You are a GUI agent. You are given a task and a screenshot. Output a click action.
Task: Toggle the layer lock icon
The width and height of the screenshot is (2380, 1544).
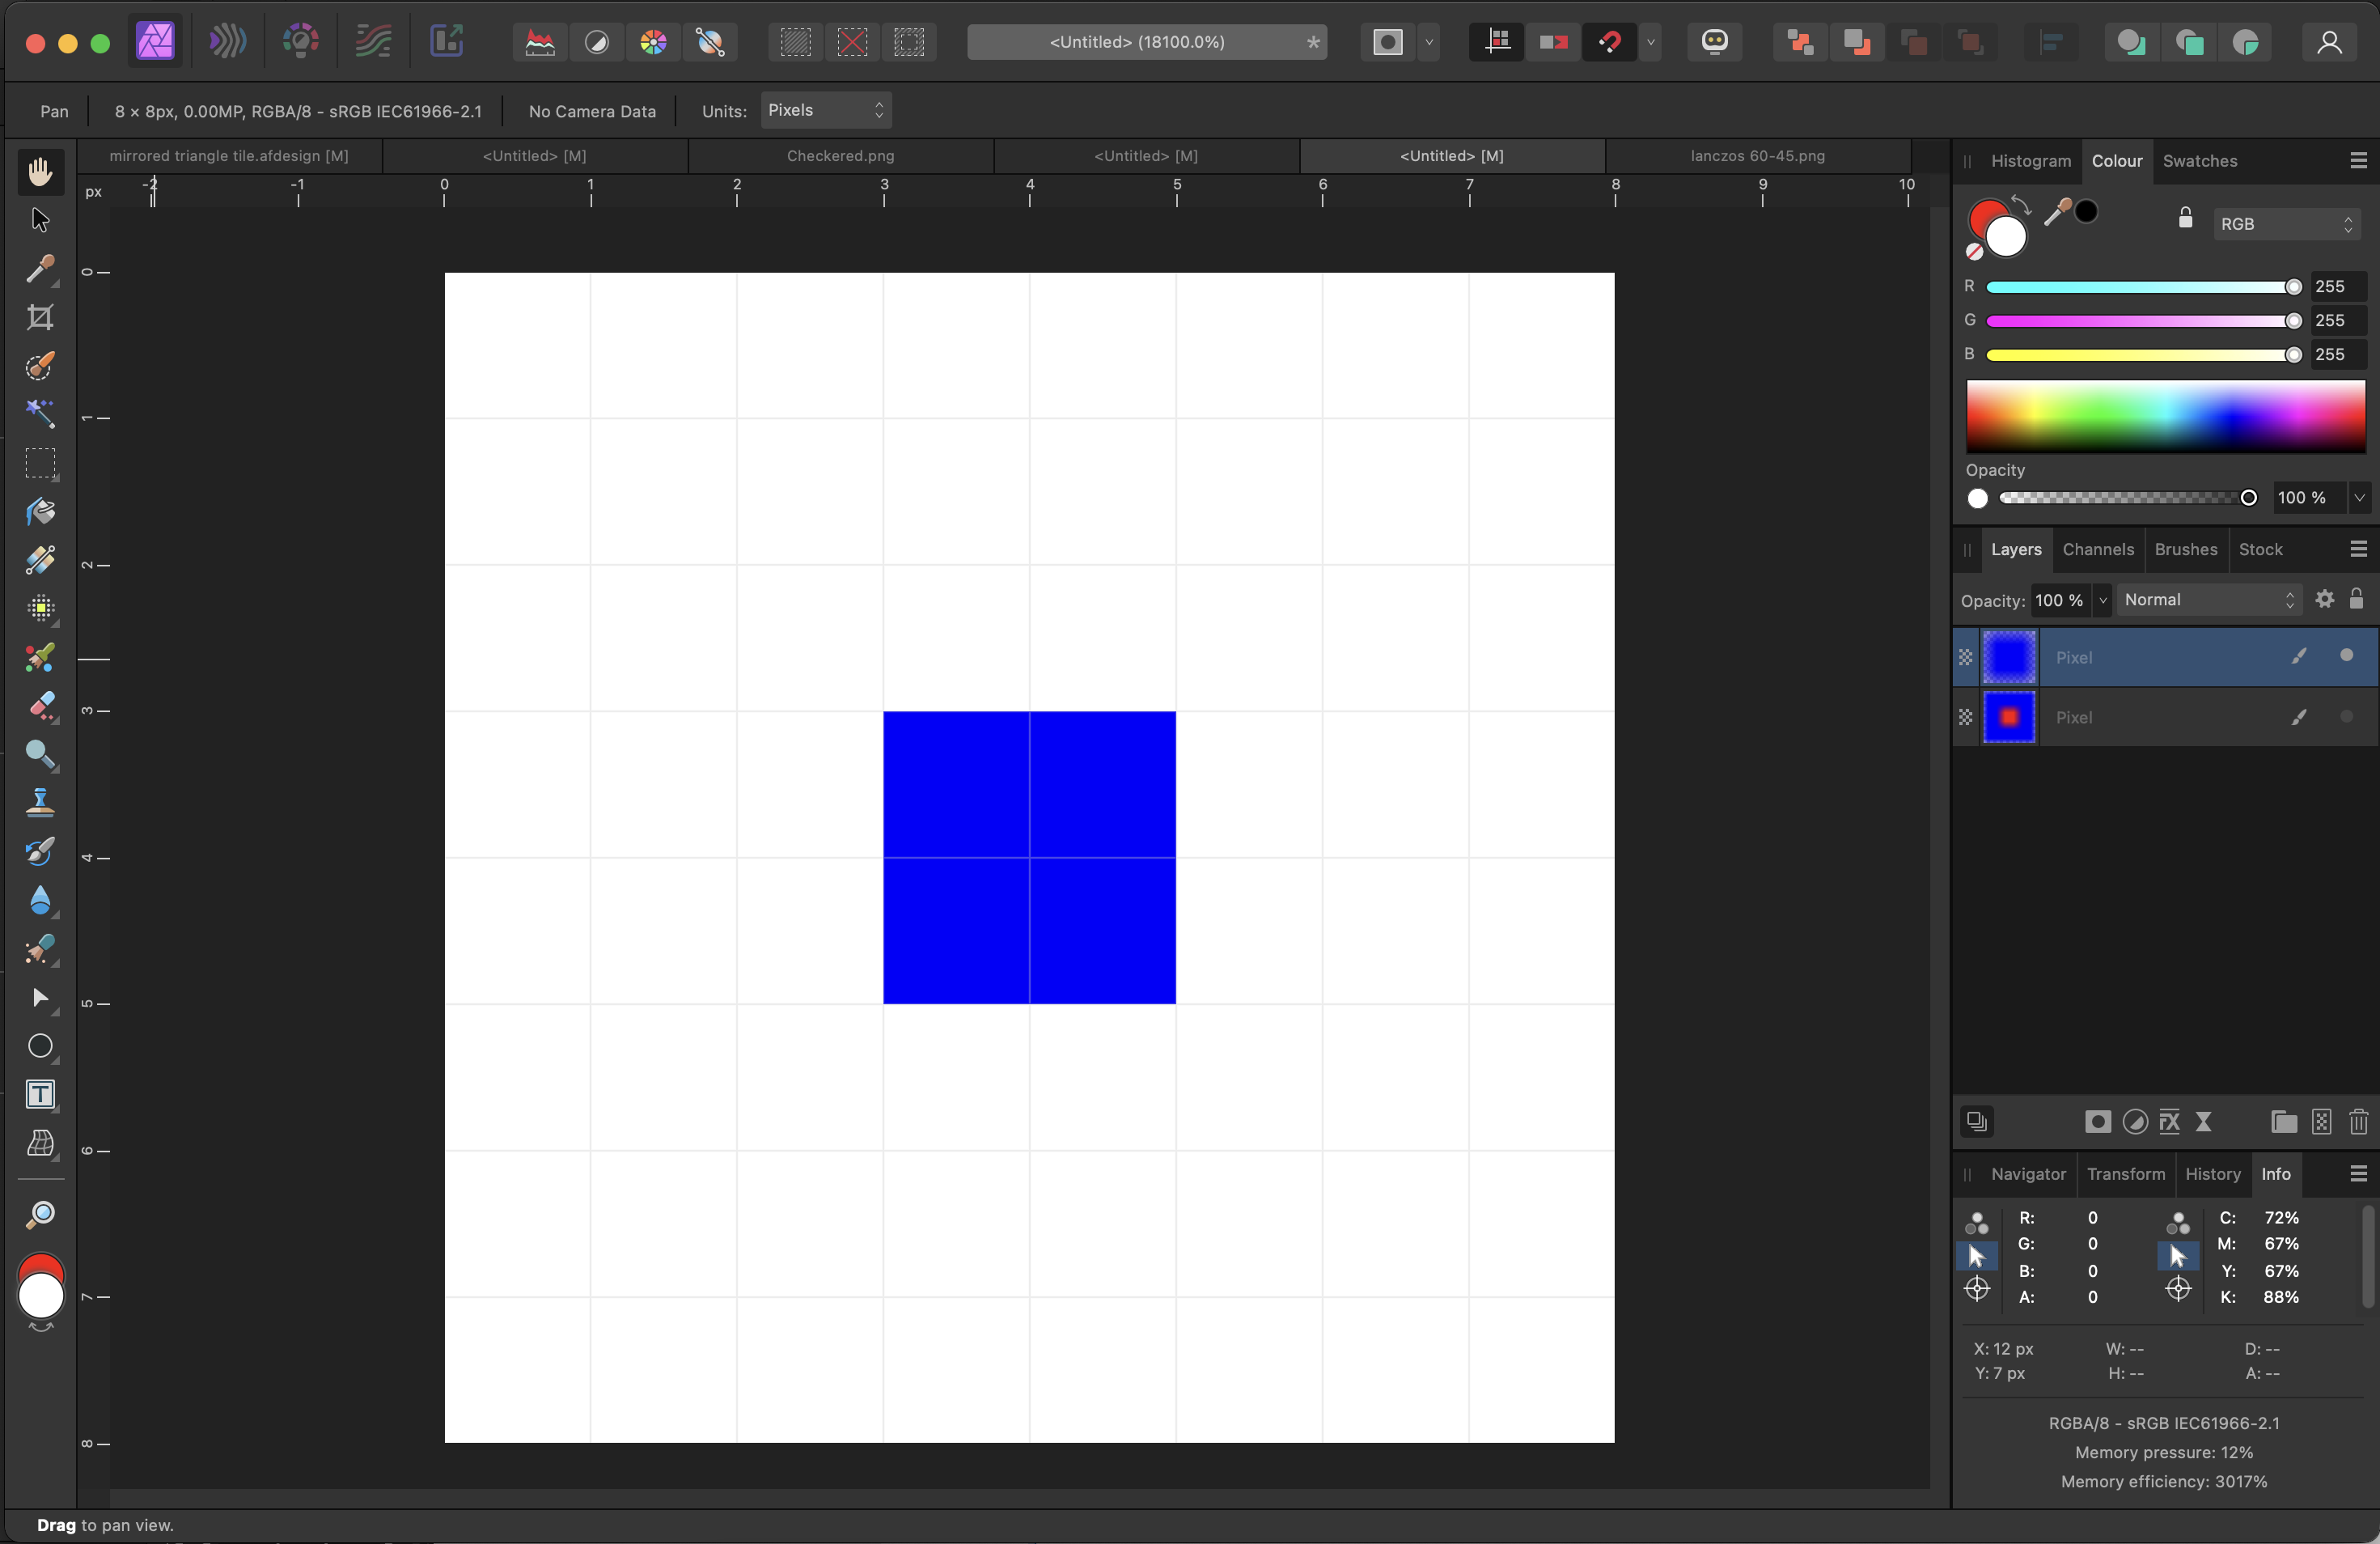click(x=2356, y=599)
